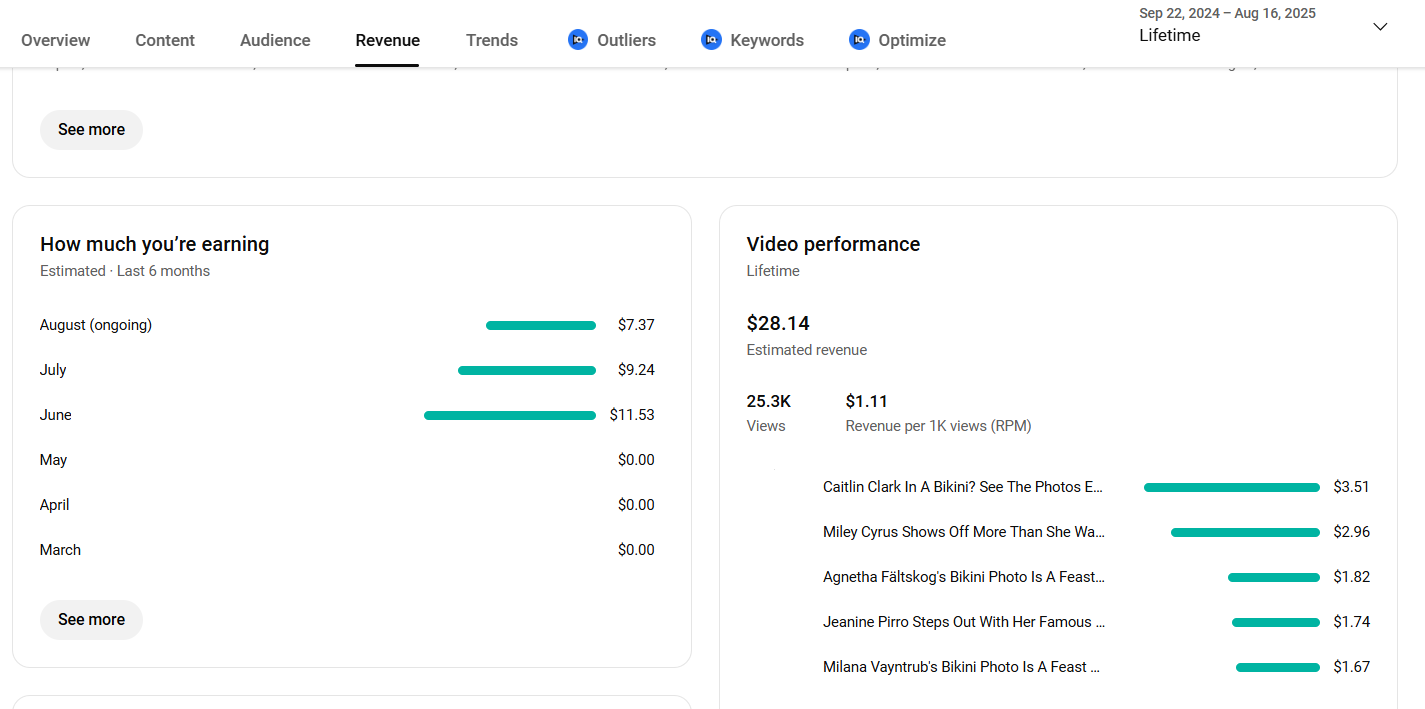Select the Trends tab
Screen dimensions: 1425x709
(492, 40)
